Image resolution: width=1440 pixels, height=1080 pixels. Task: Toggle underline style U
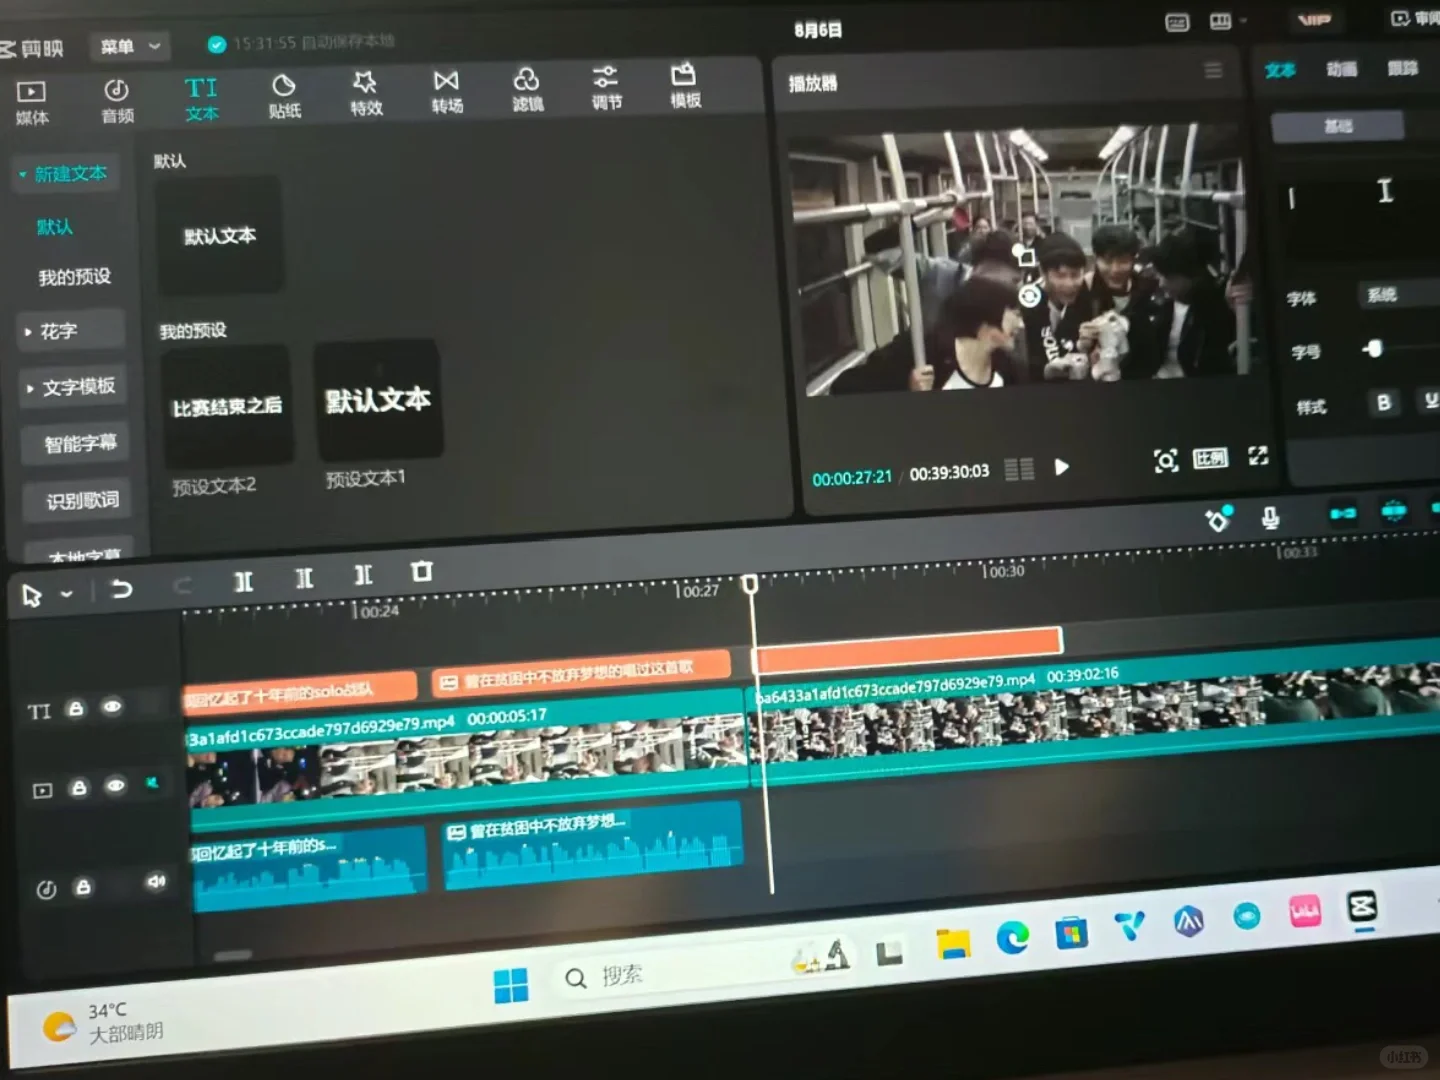pyautogui.click(x=1431, y=400)
